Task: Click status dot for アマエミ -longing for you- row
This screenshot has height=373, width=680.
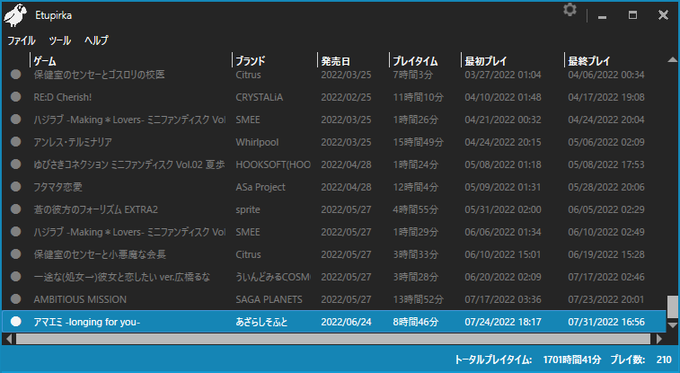Action: coord(16,321)
